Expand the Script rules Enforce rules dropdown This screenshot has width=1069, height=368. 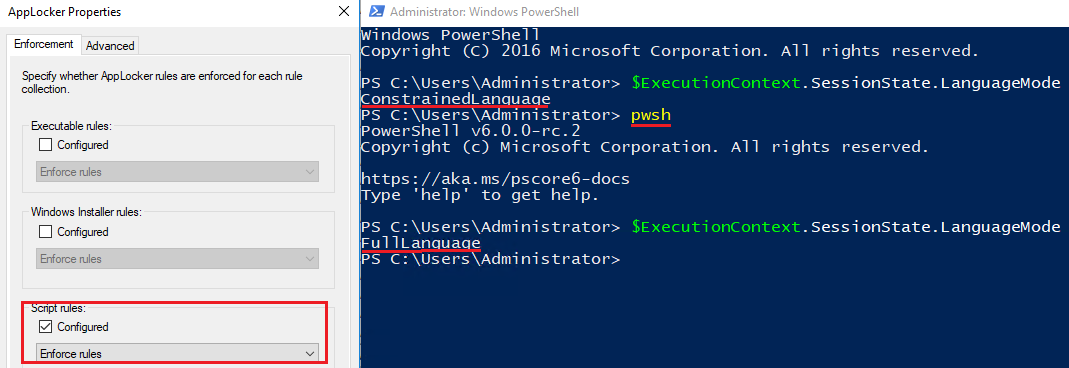coord(177,354)
